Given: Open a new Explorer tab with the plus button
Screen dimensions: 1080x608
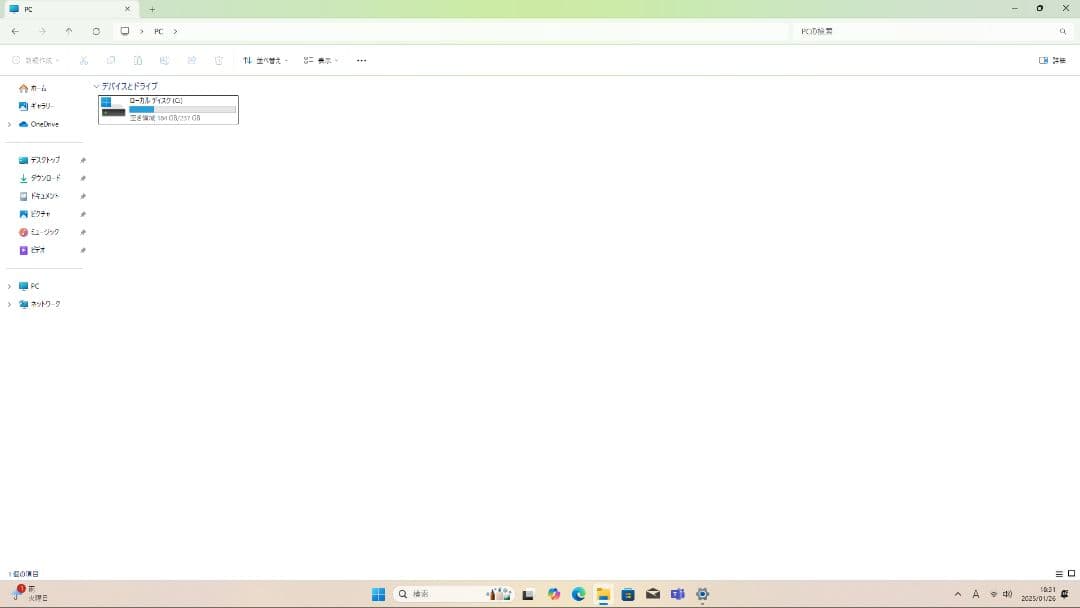Looking at the screenshot, I should coord(152,9).
